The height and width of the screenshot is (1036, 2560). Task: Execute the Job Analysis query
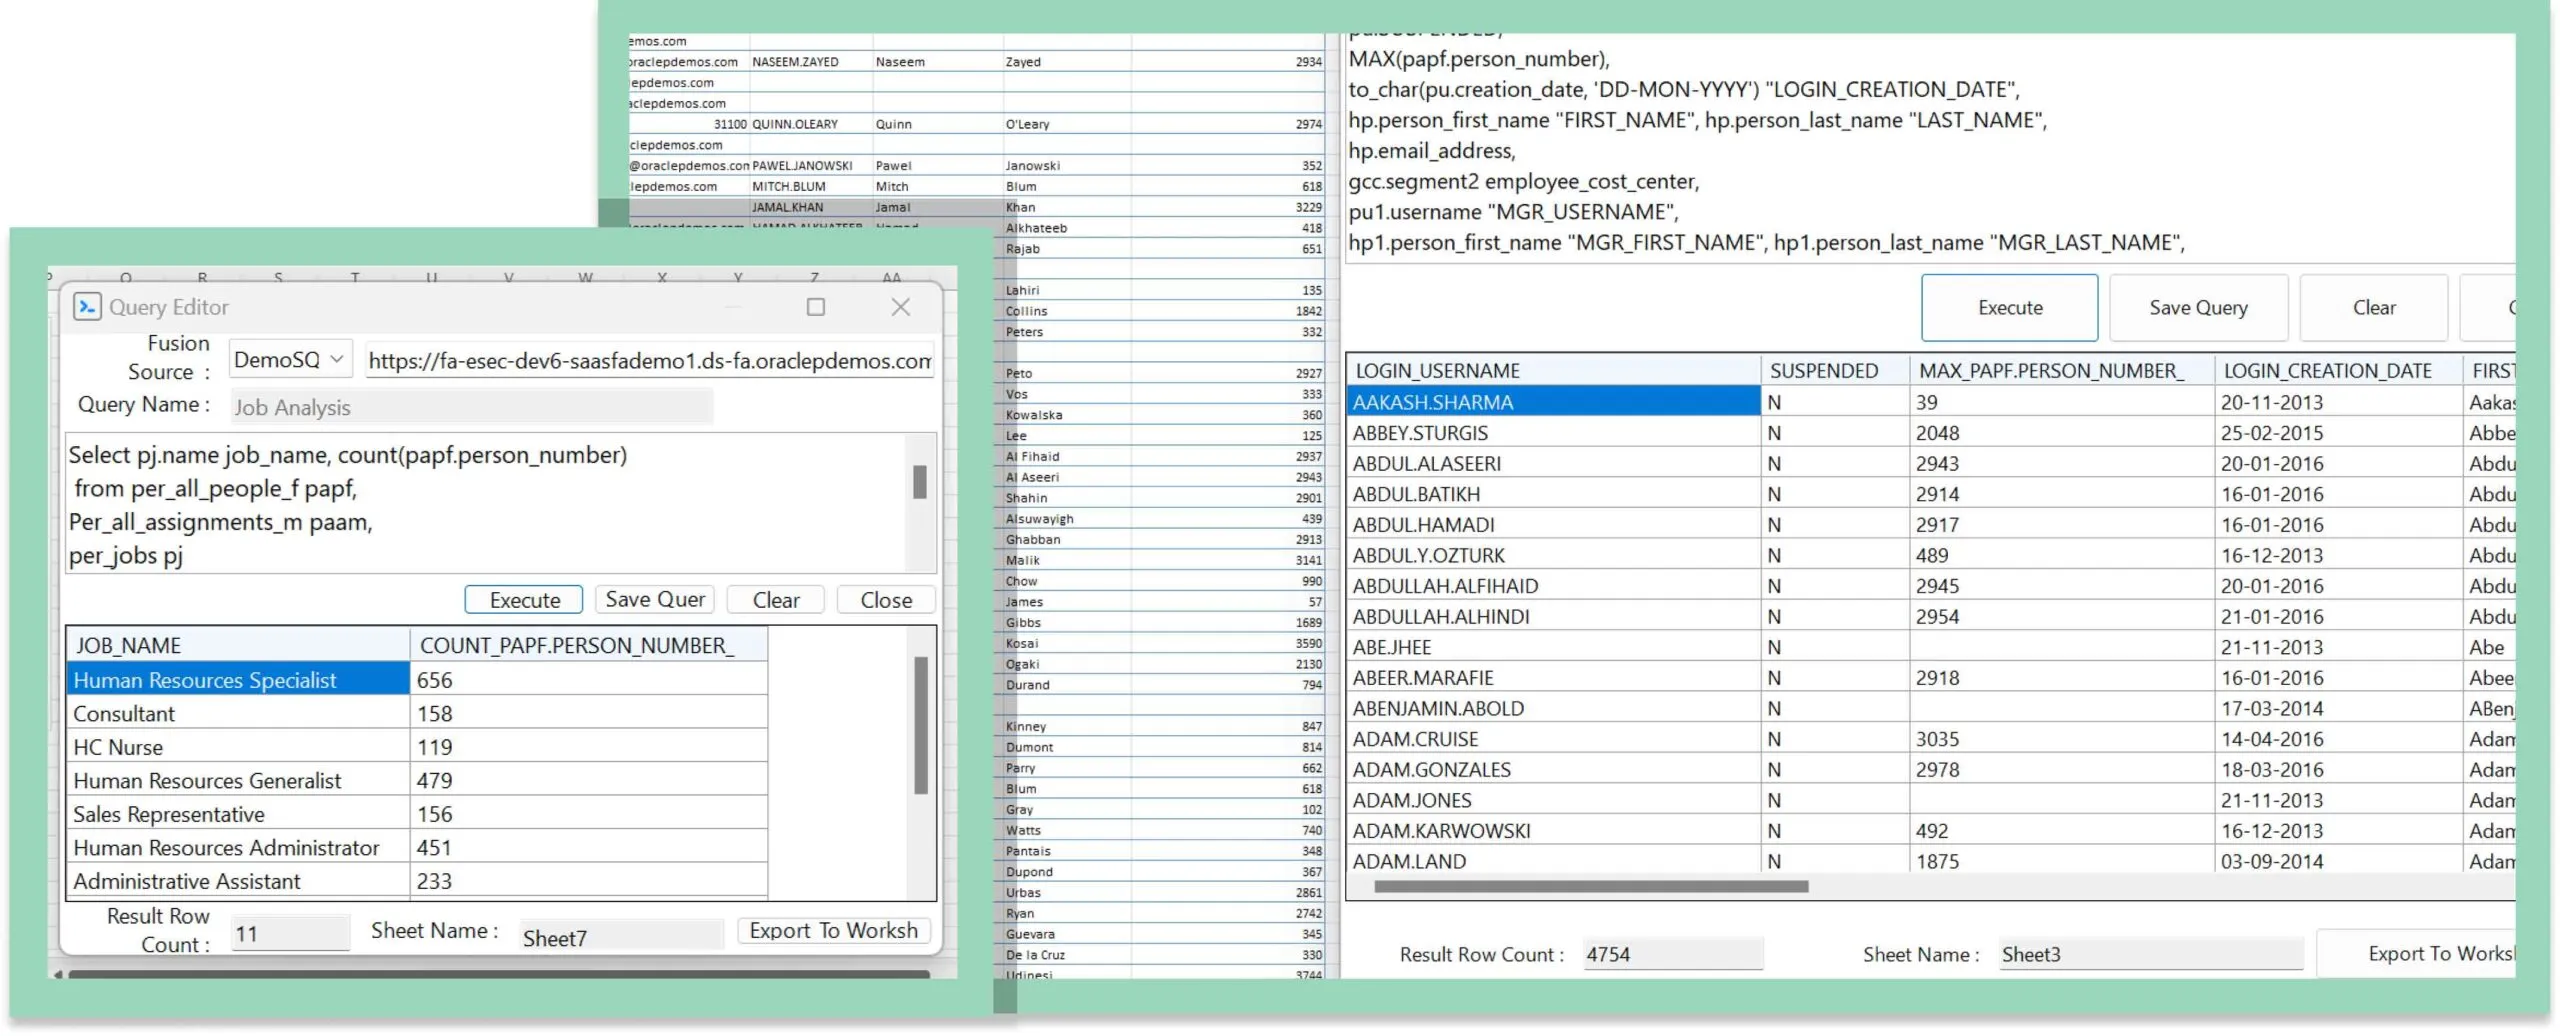[x=523, y=599]
